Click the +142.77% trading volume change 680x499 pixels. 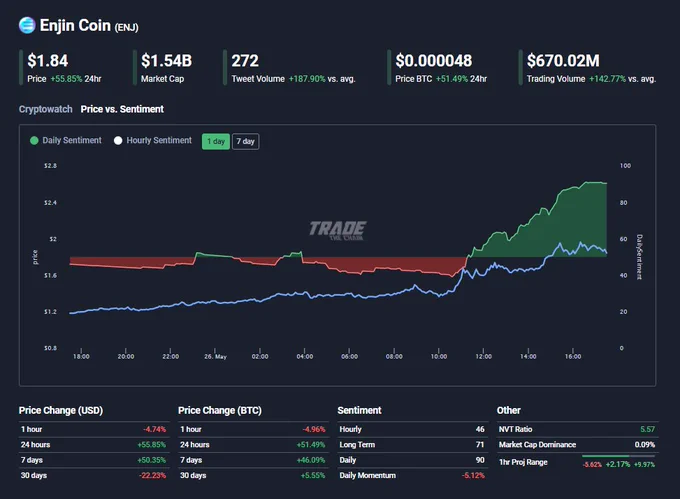[607, 79]
